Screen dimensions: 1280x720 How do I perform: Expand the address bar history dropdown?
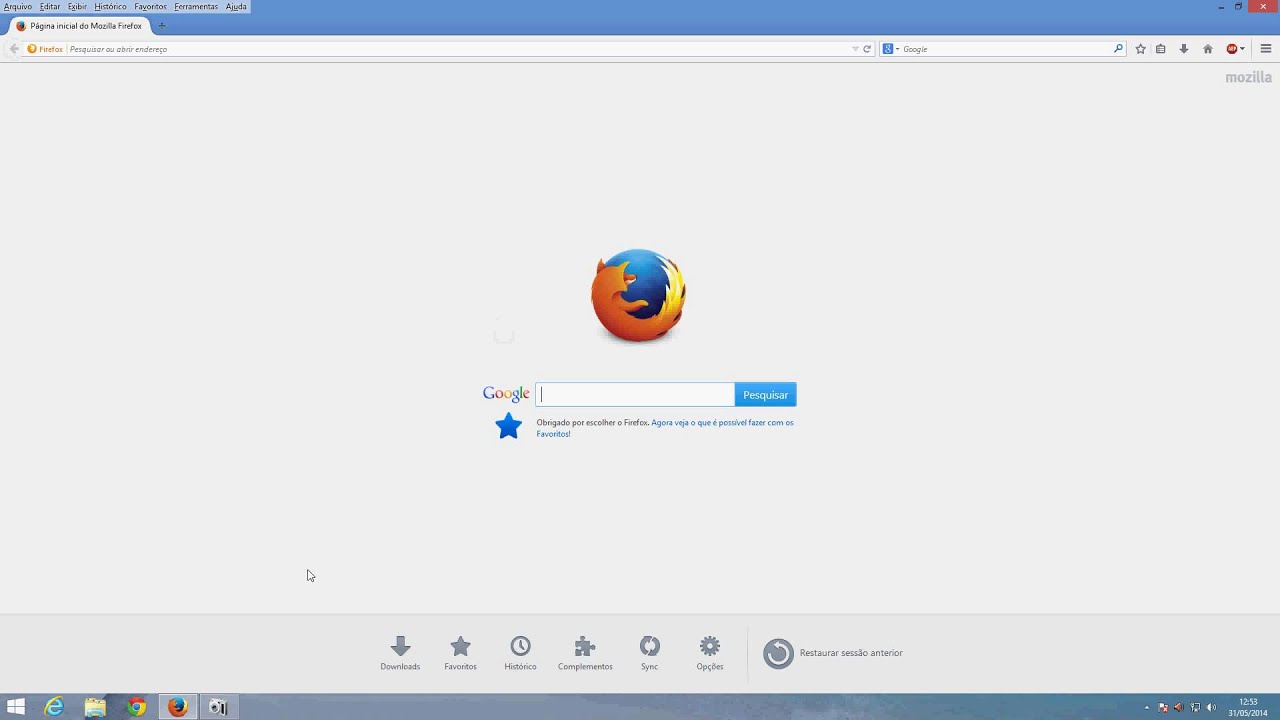(x=855, y=49)
